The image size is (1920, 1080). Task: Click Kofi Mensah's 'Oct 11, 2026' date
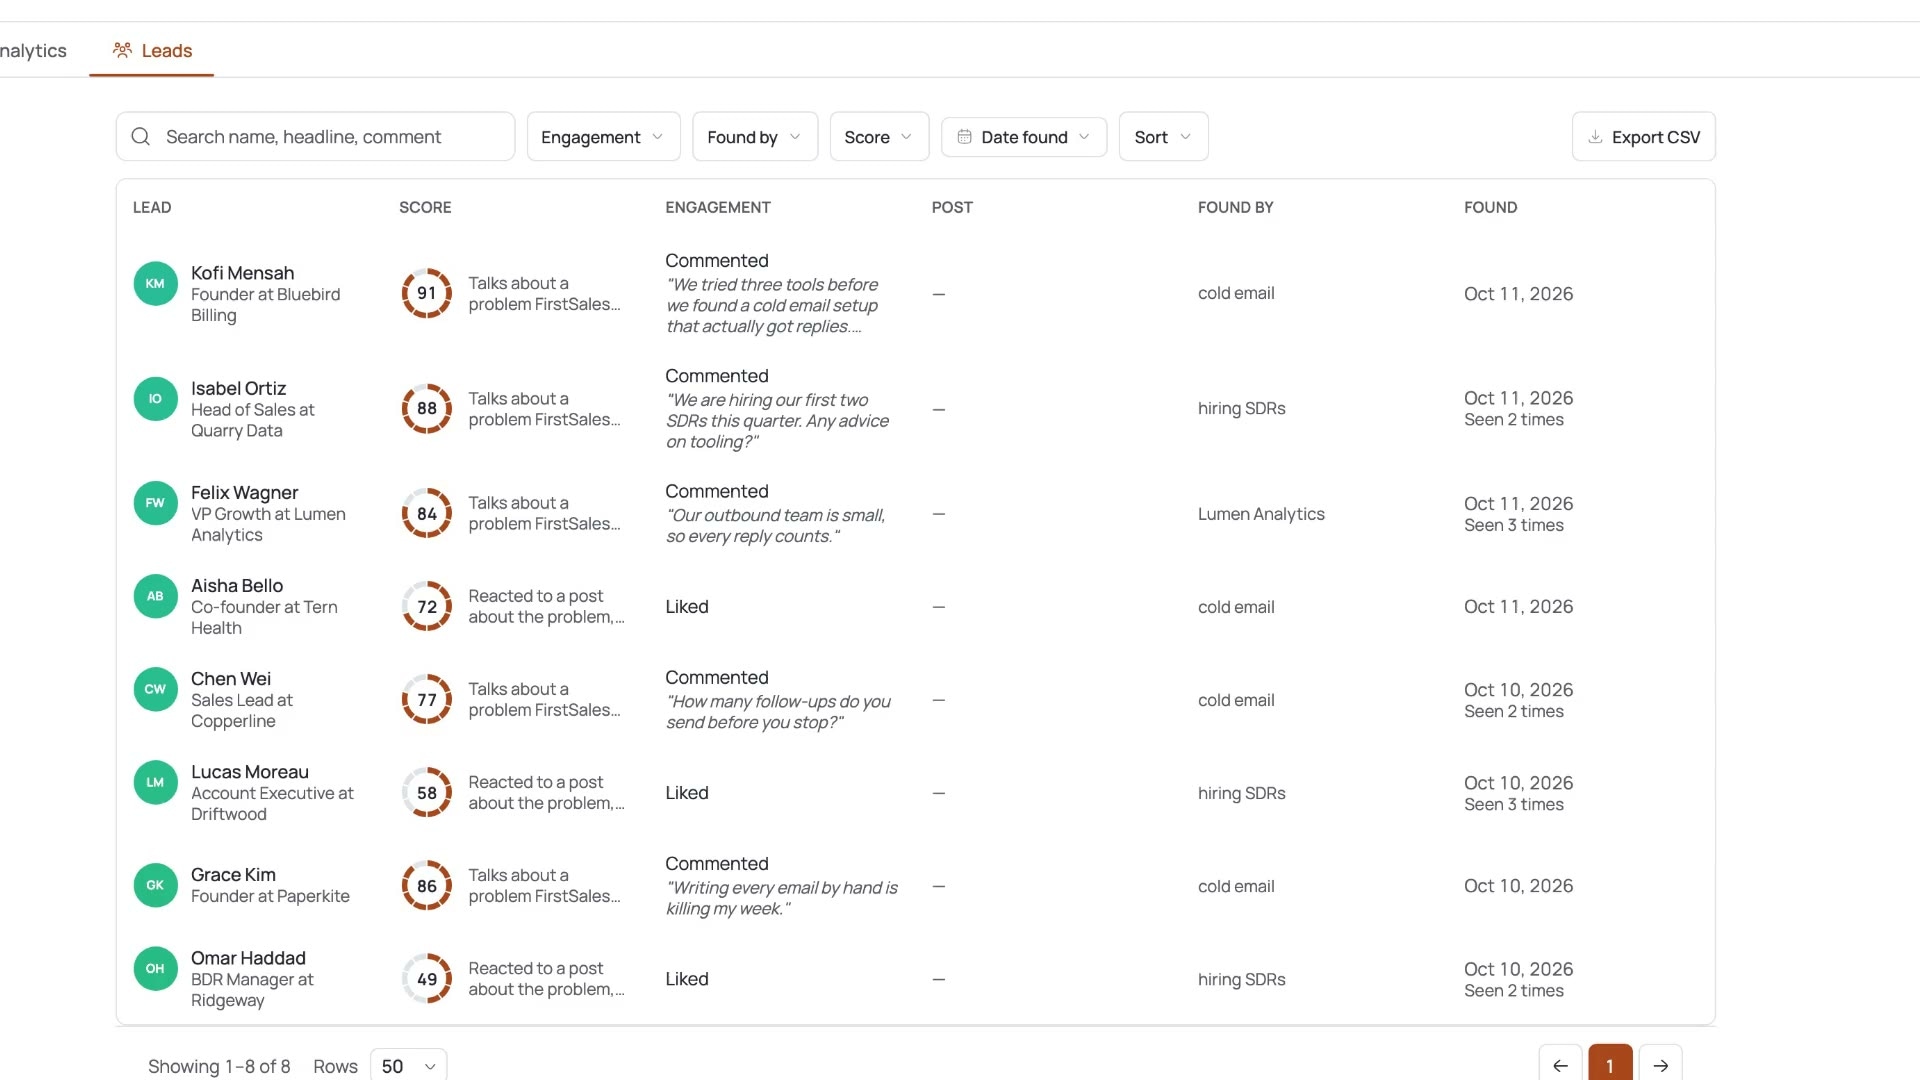point(1518,293)
